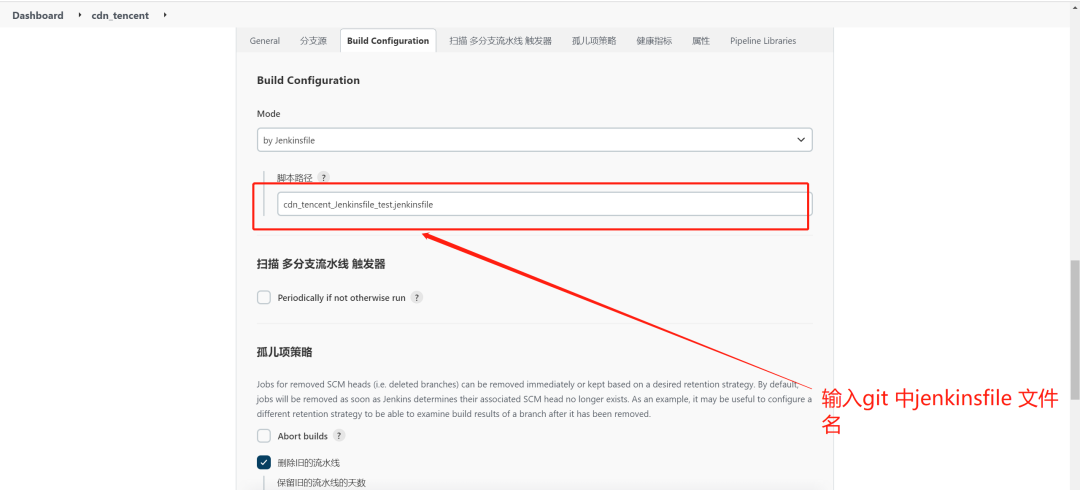Click the 保留旧的流水线的天数 label
This screenshot has width=1080, height=490.
pyautogui.click(x=321, y=482)
